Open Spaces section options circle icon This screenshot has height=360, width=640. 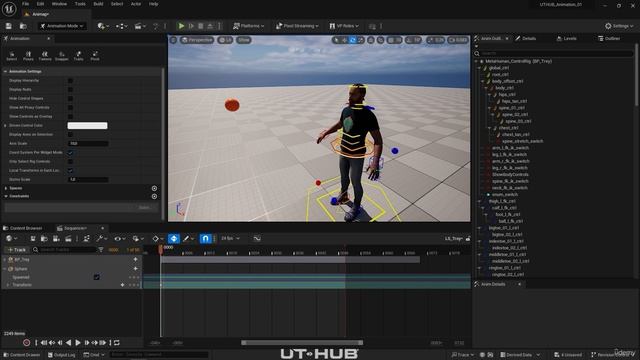tap(154, 188)
